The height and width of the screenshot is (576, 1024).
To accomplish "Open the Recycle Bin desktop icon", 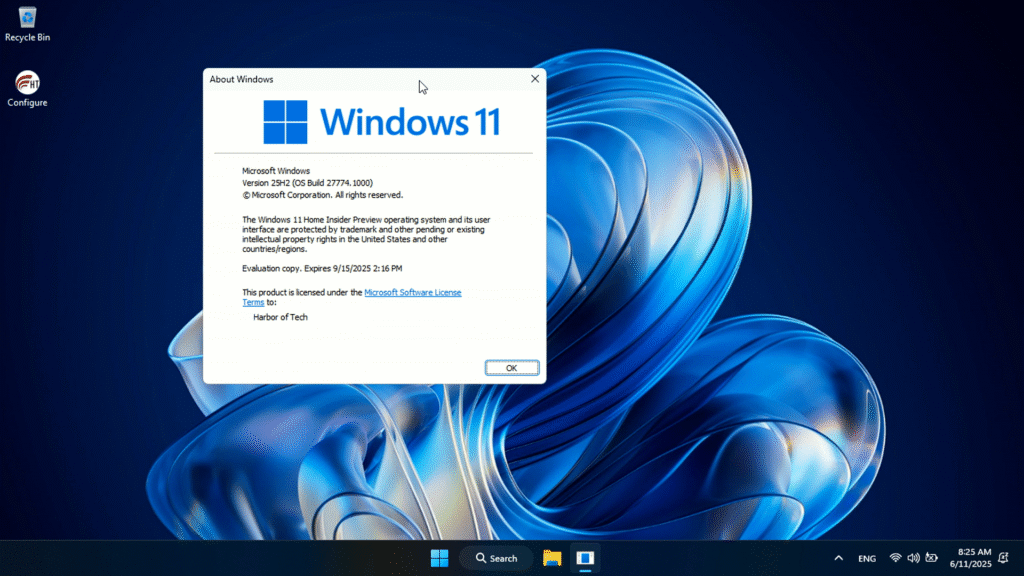I will [27, 24].
